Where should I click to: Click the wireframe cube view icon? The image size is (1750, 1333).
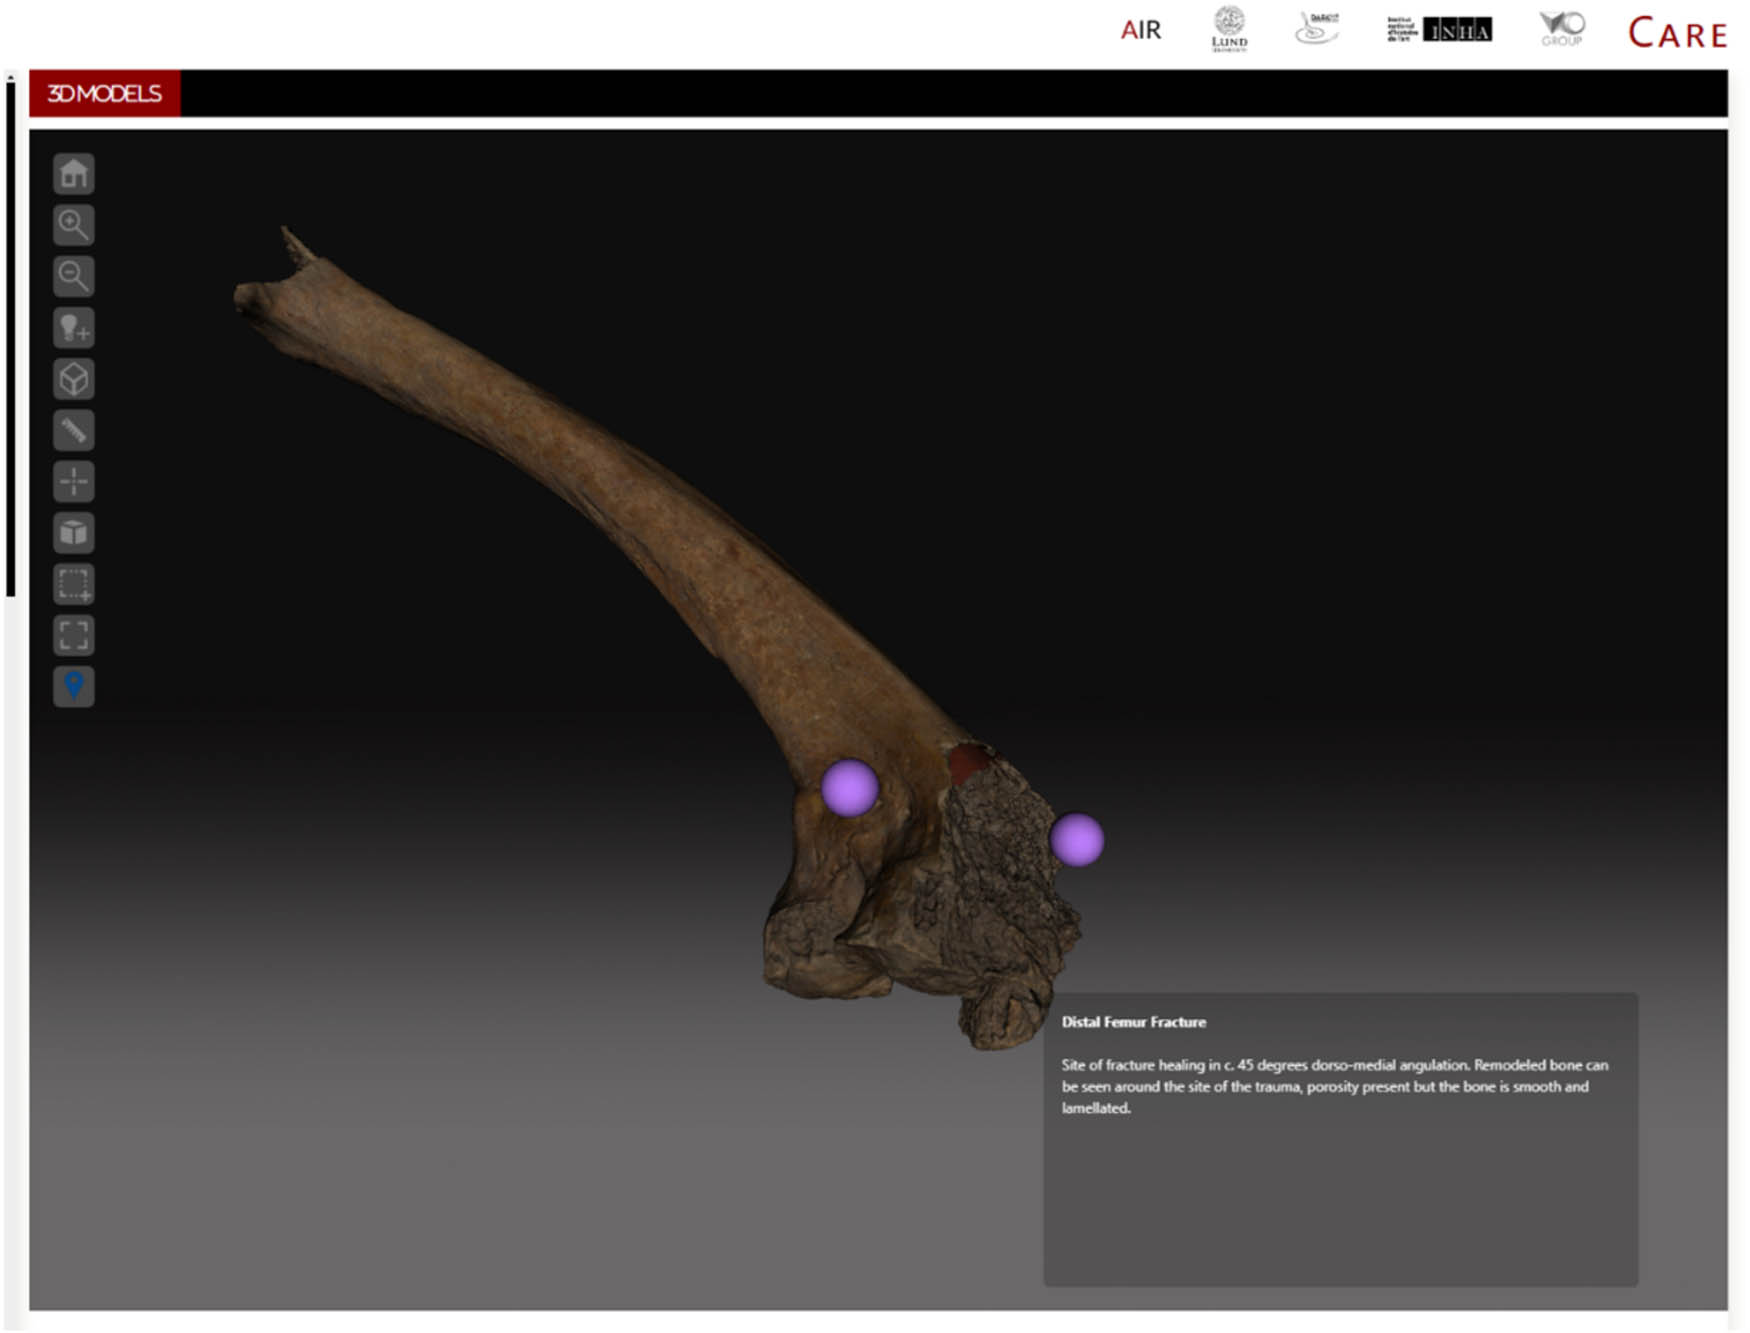[73, 379]
